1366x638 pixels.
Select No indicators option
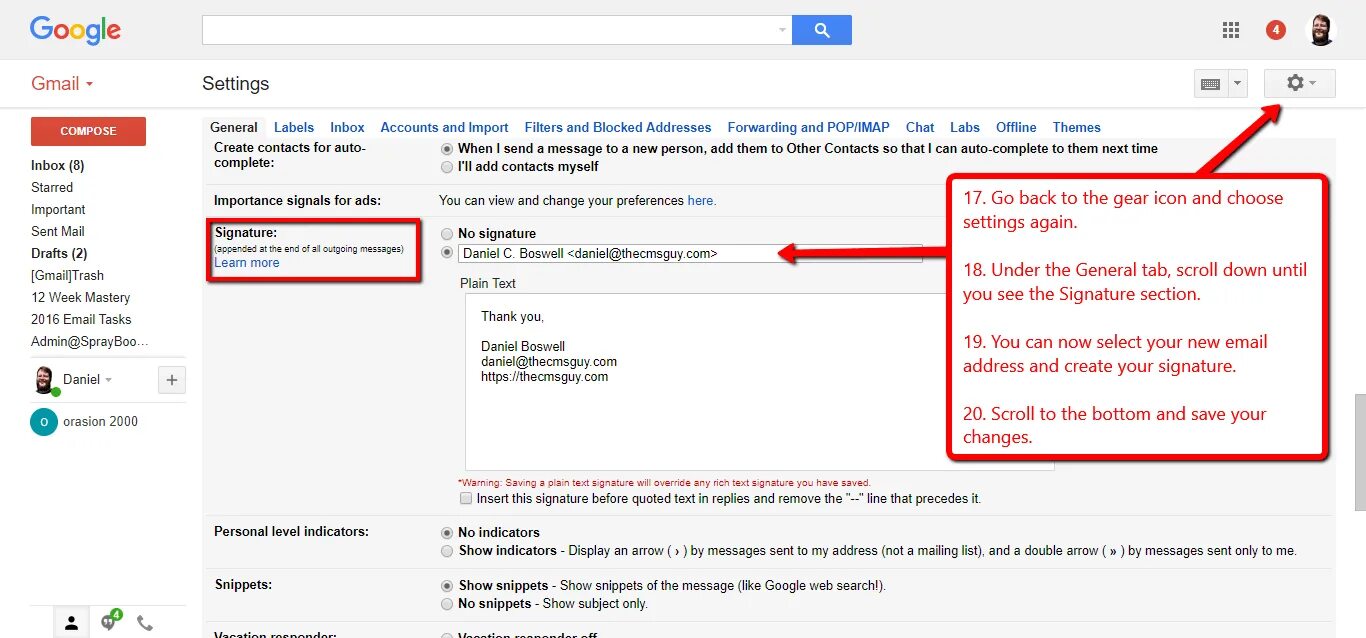coord(447,533)
